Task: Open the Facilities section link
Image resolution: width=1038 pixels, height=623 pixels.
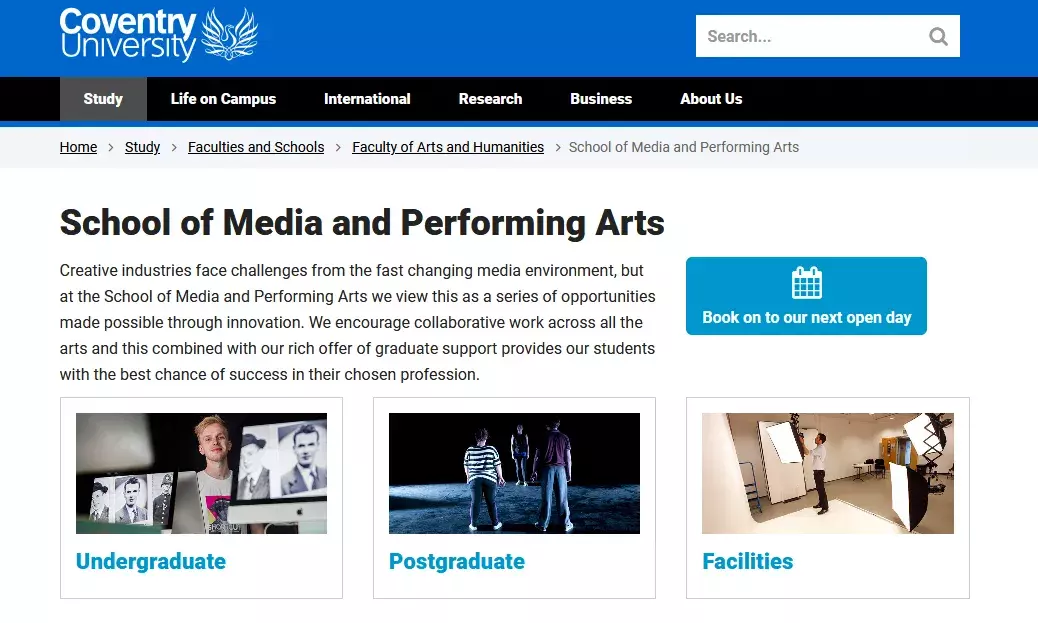Action: [x=747, y=561]
